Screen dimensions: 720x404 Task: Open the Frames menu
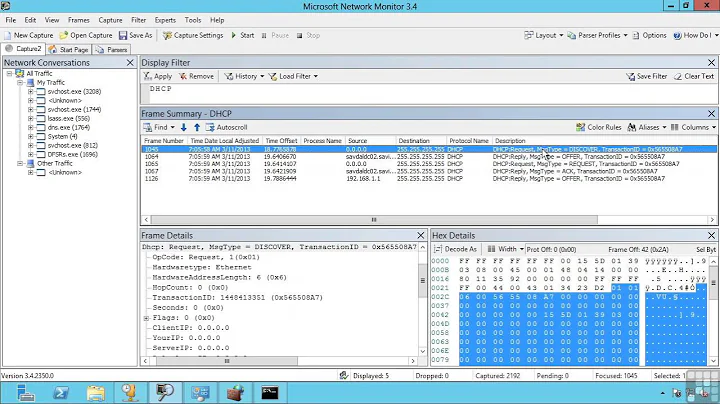(x=79, y=20)
